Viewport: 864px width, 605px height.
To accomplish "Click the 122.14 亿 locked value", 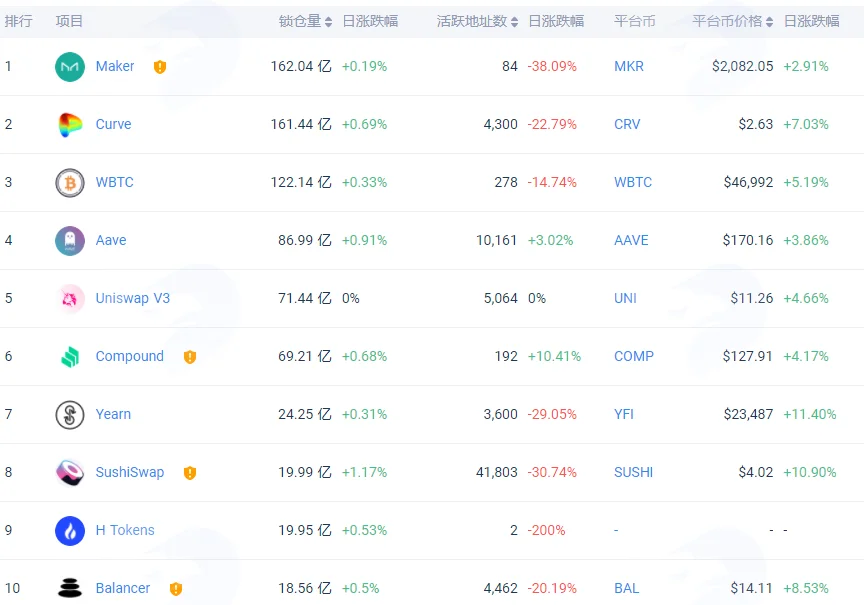I will click(x=301, y=182).
